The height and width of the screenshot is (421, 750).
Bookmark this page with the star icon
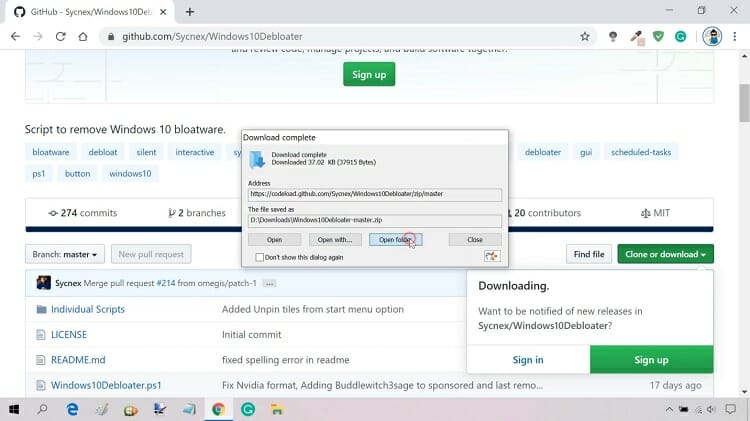pyautogui.click(x=585, y=36)
